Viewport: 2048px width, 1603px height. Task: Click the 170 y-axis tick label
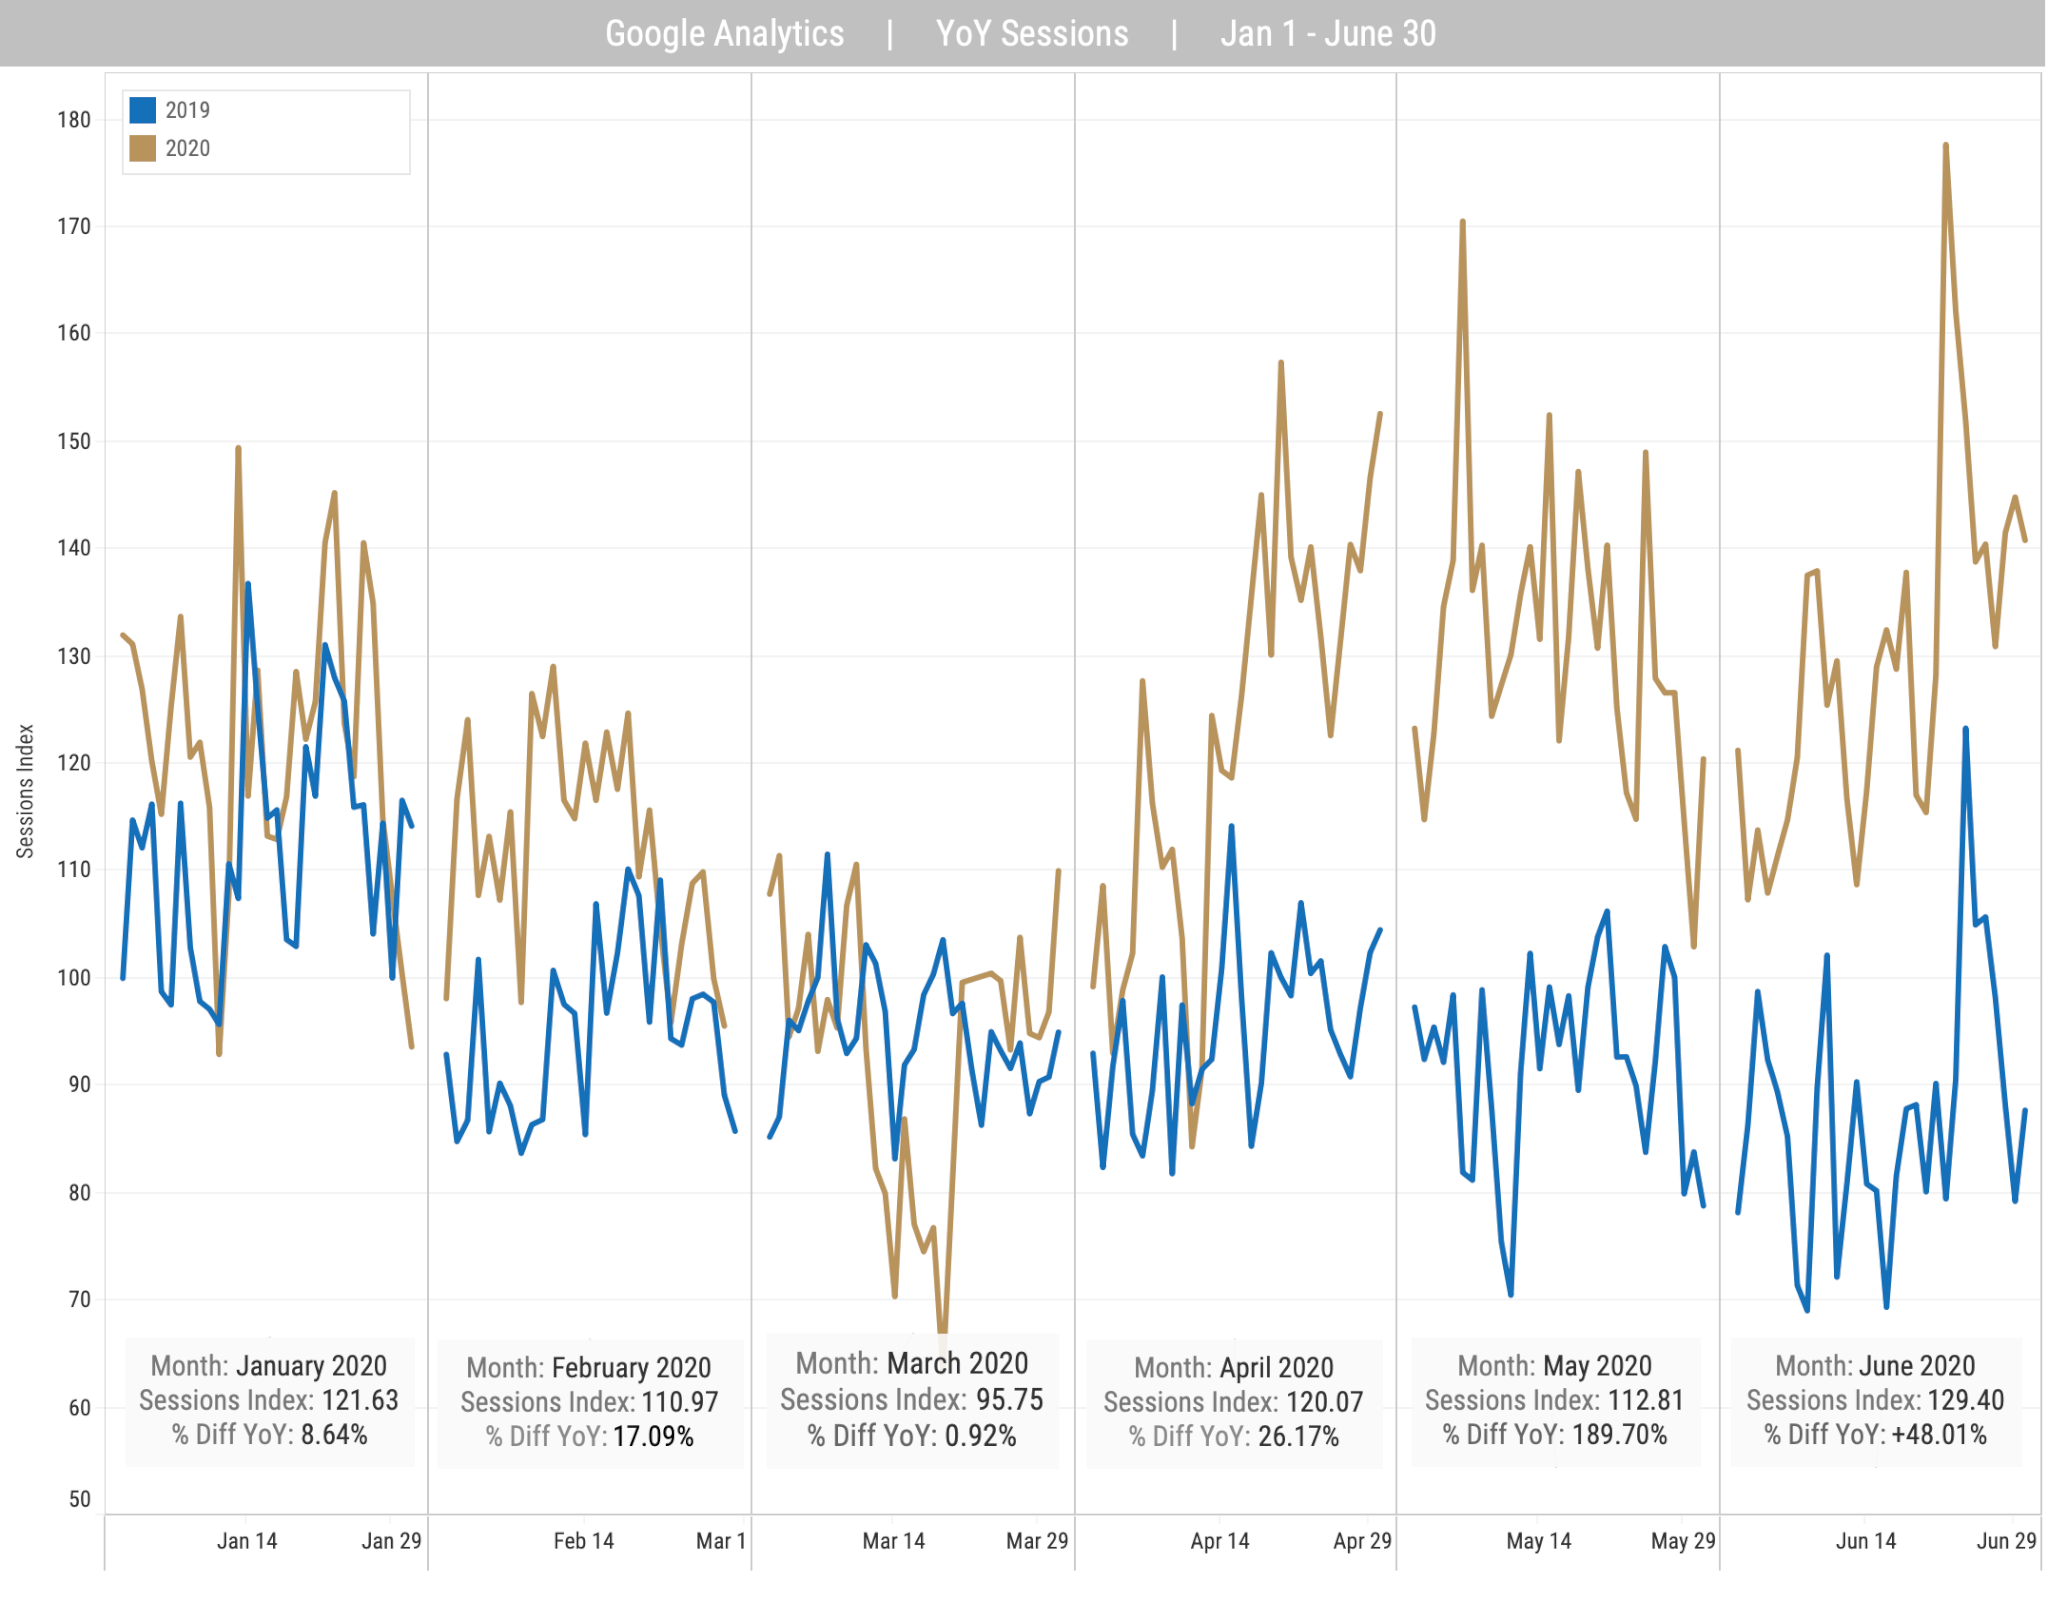pos(74,226)
